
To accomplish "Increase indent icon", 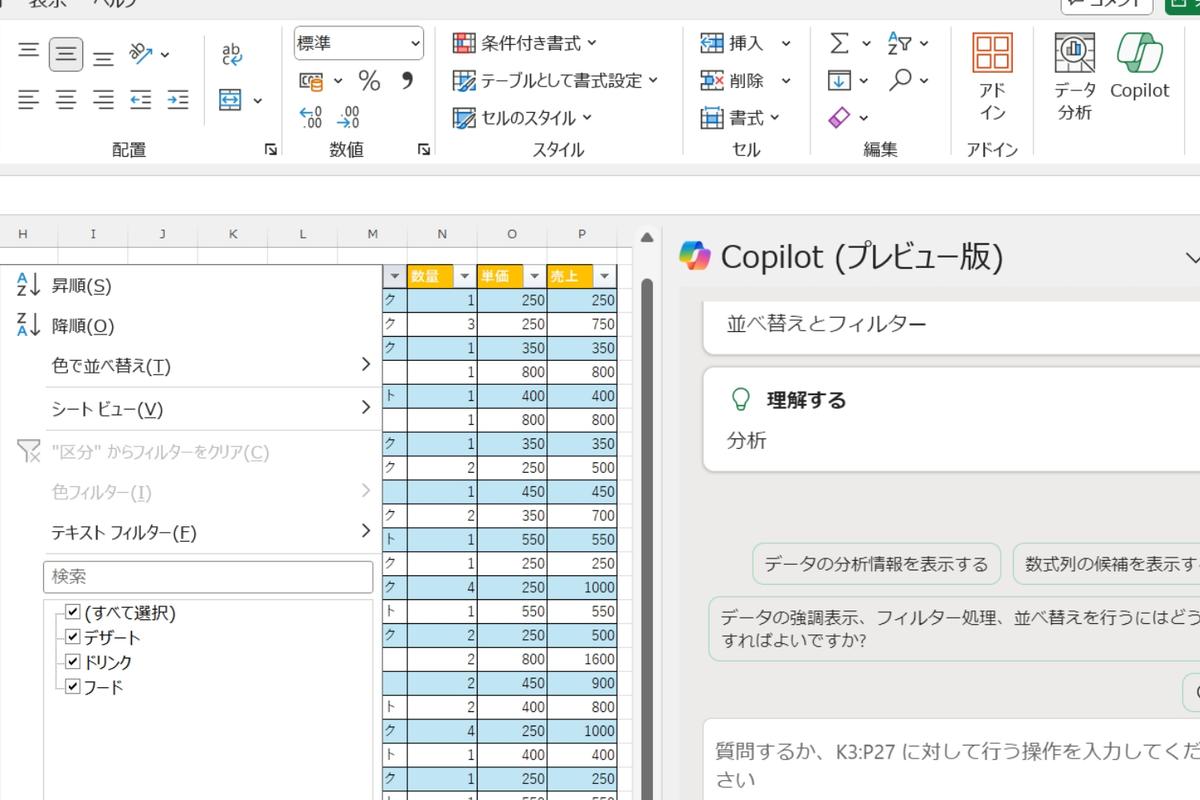I will [178, 99].
